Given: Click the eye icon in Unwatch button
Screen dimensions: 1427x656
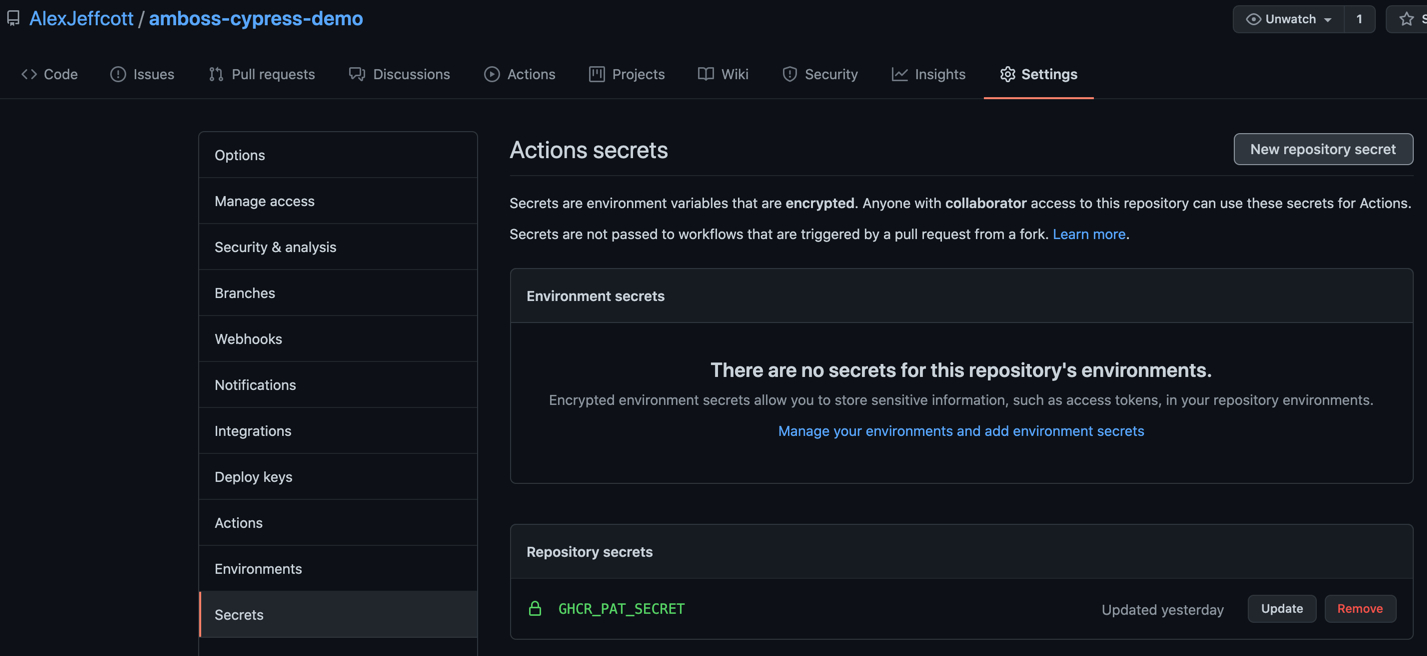Looking at the screenshot, I should point(1253,19).
